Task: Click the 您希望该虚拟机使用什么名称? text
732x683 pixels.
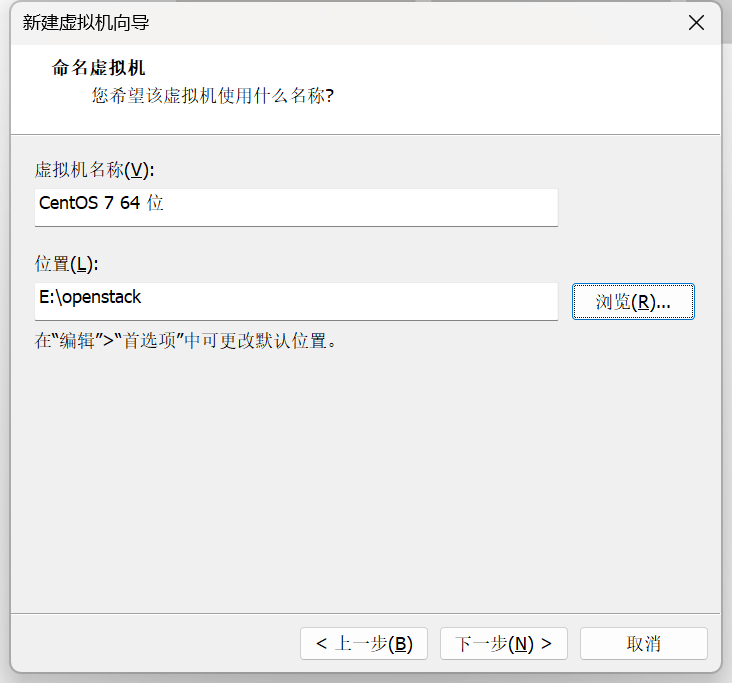Action: (212, 96)
